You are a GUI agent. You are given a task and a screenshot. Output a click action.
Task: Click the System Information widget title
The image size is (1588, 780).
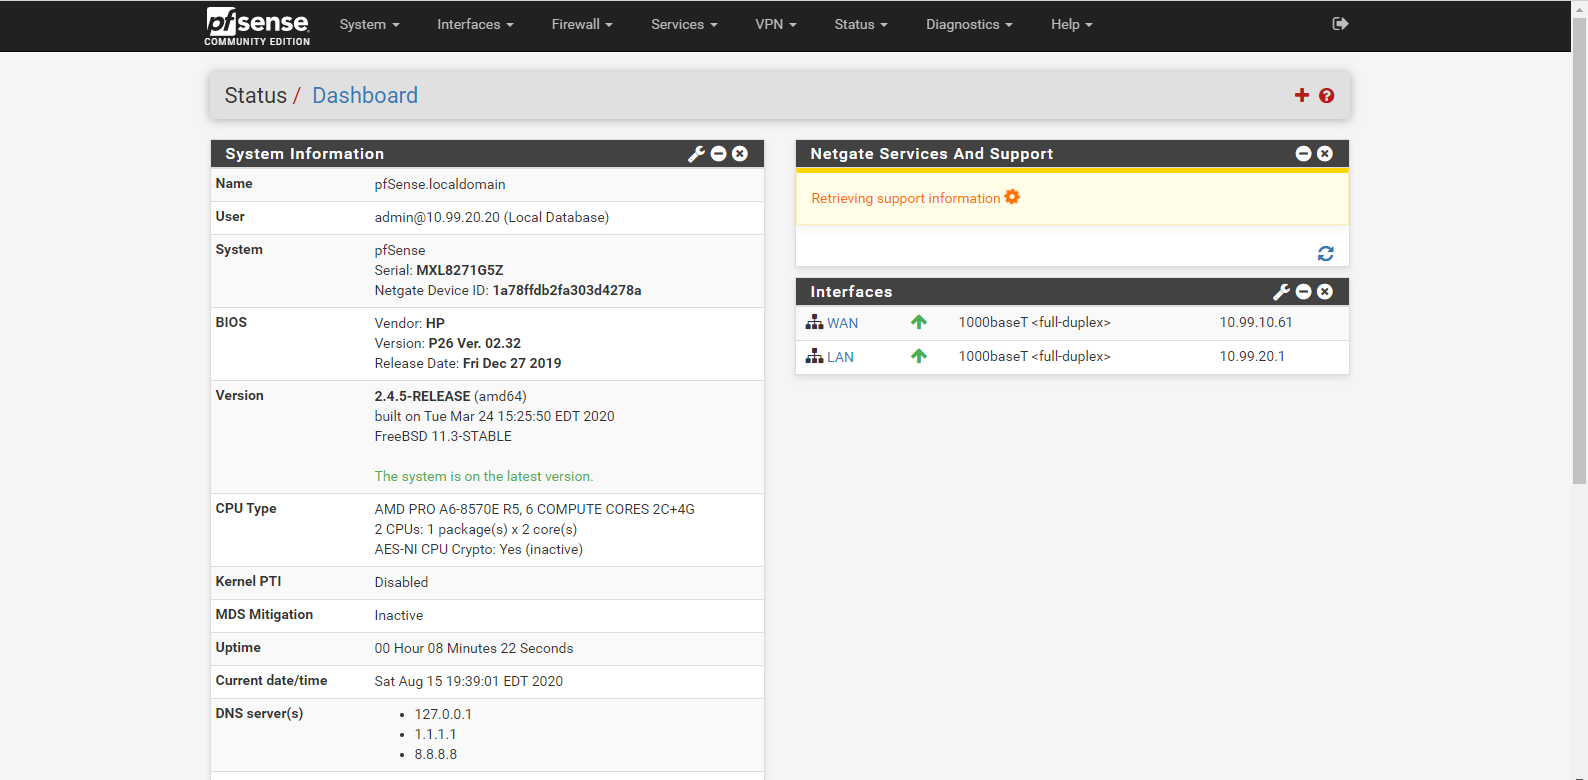point(304,154)
